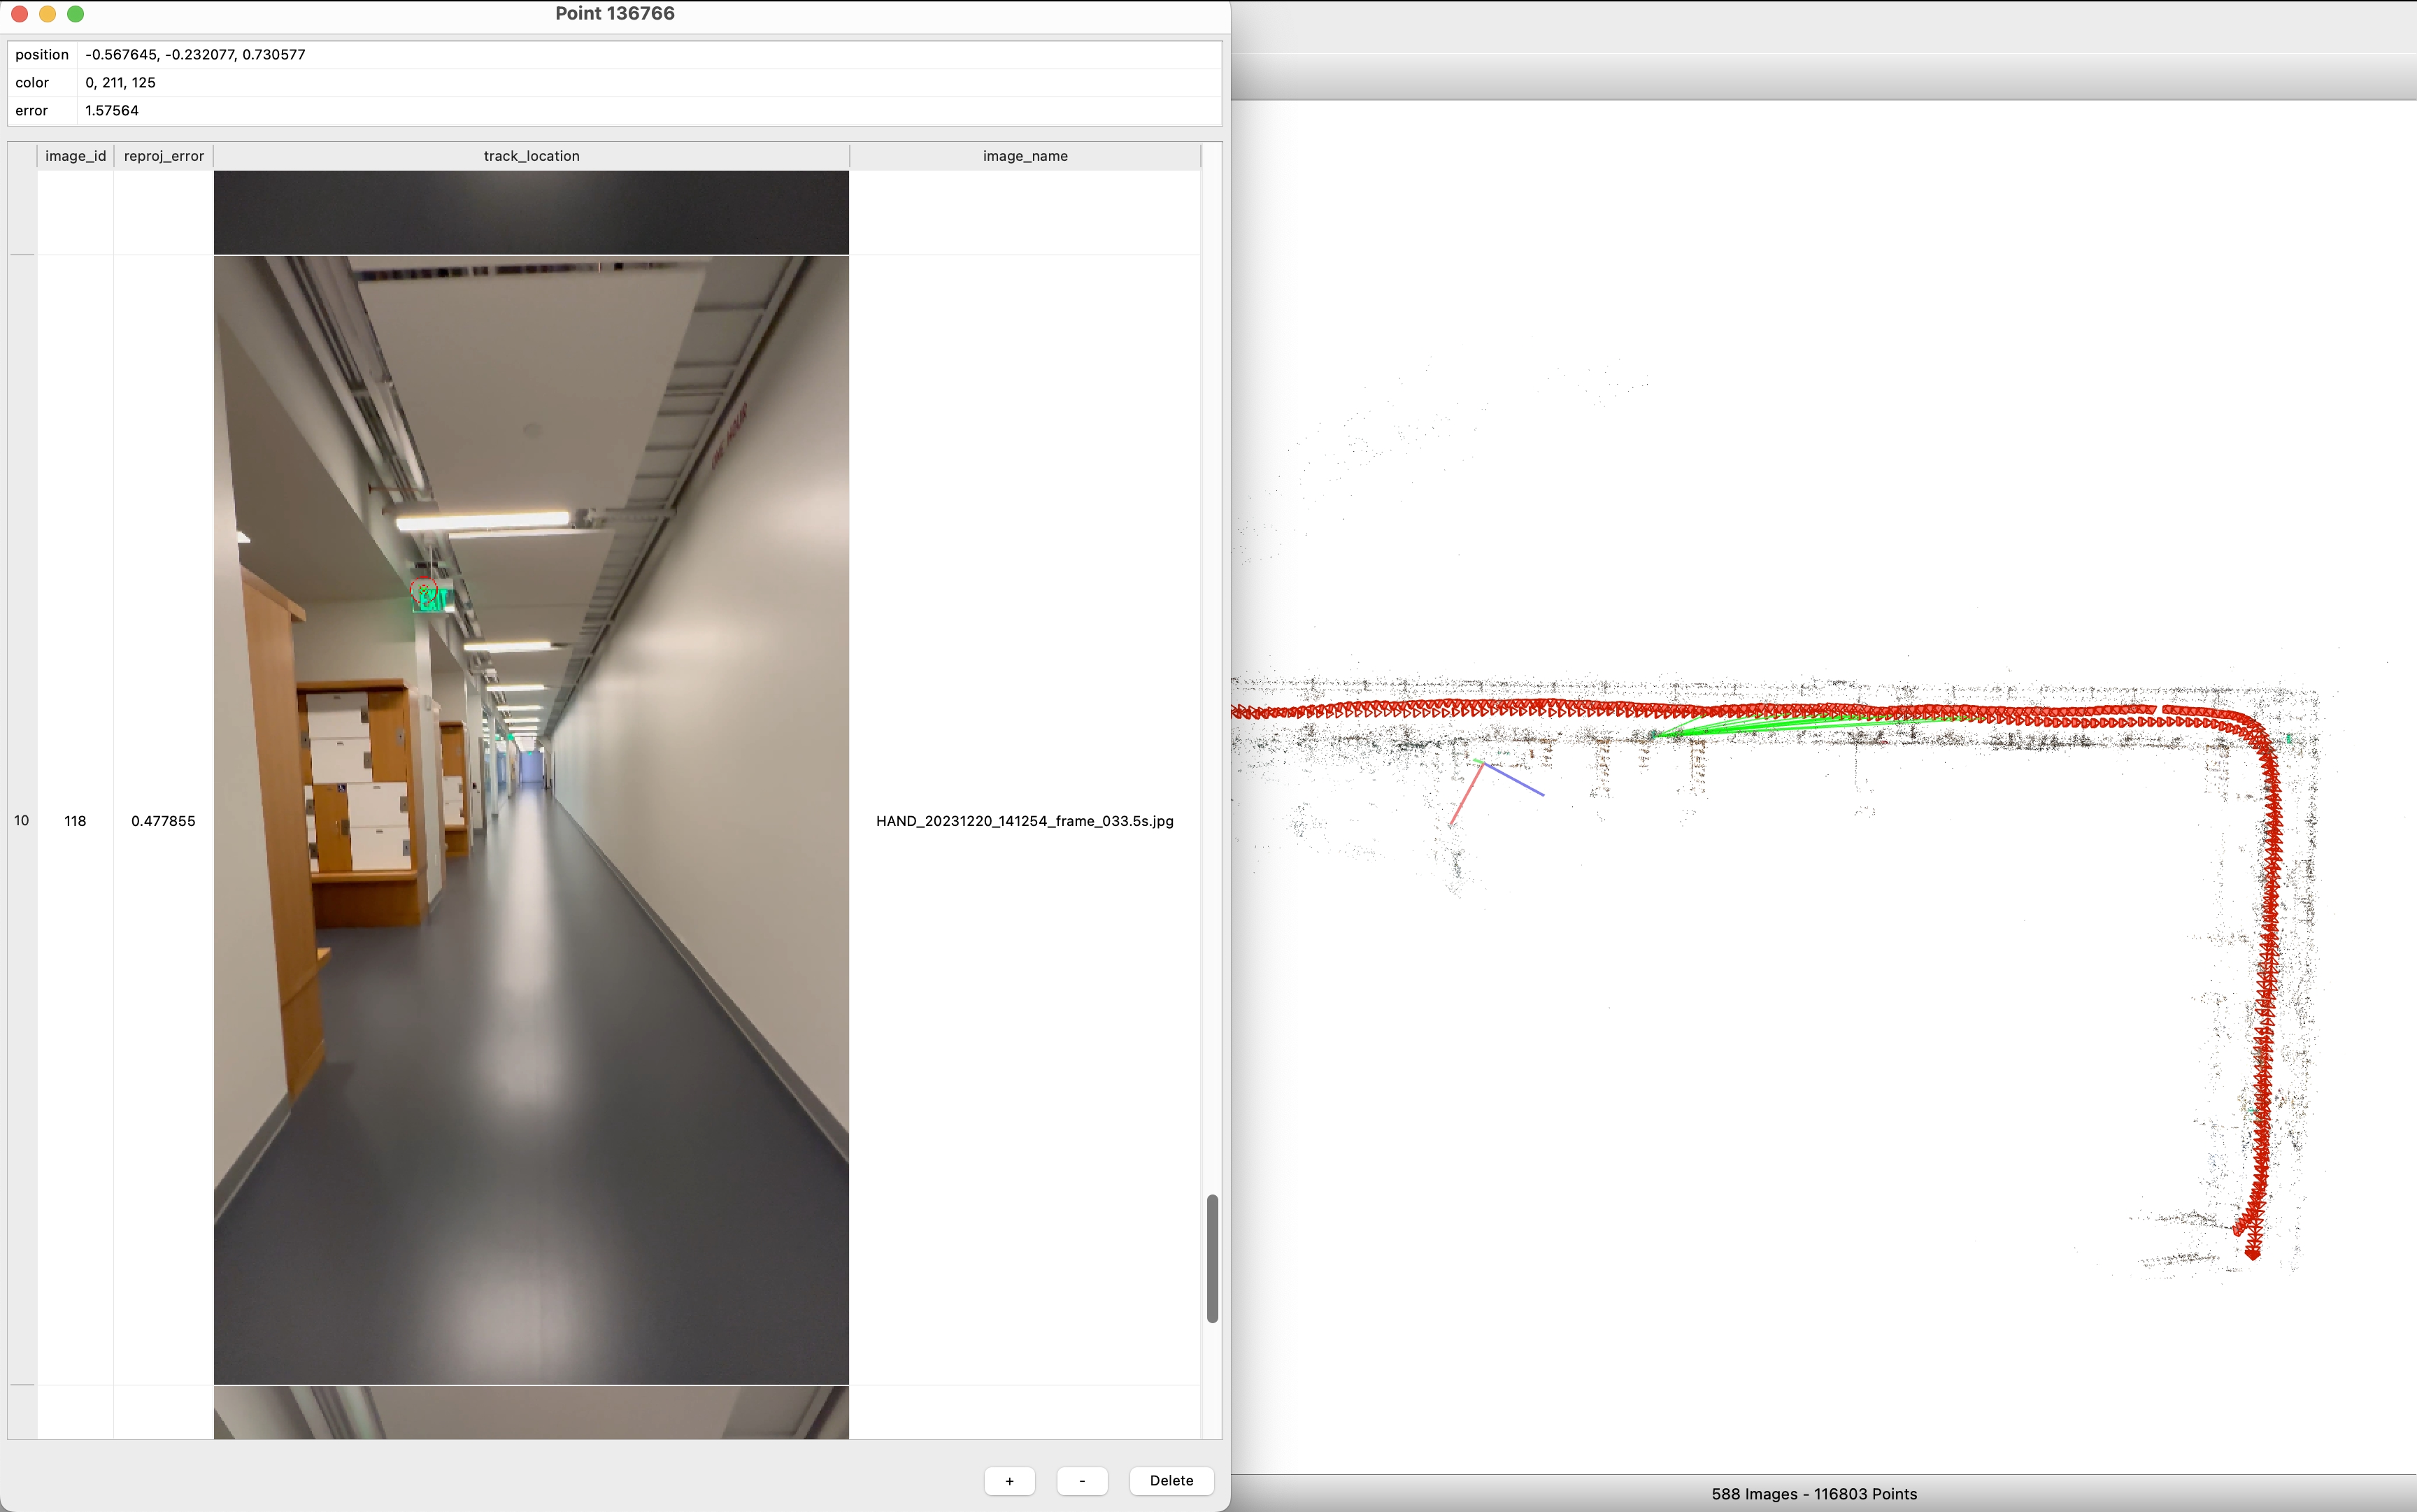The height and width of the screenshot is (1512, 2417).
Task: Click the plus zoom-in button
Action: click(1009, 1480)
